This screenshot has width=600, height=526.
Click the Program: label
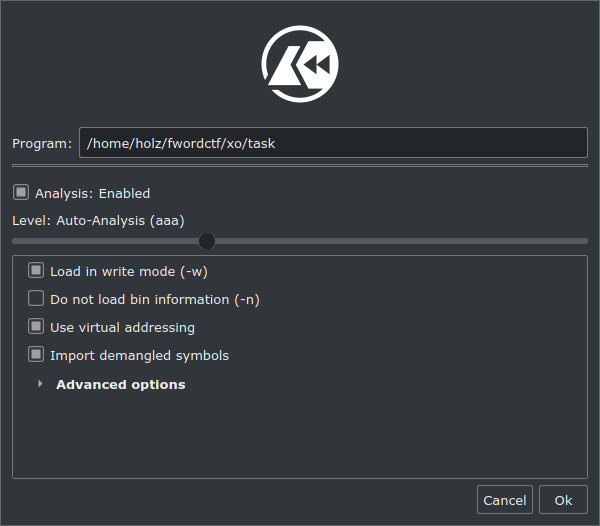[x=42, y=143]
